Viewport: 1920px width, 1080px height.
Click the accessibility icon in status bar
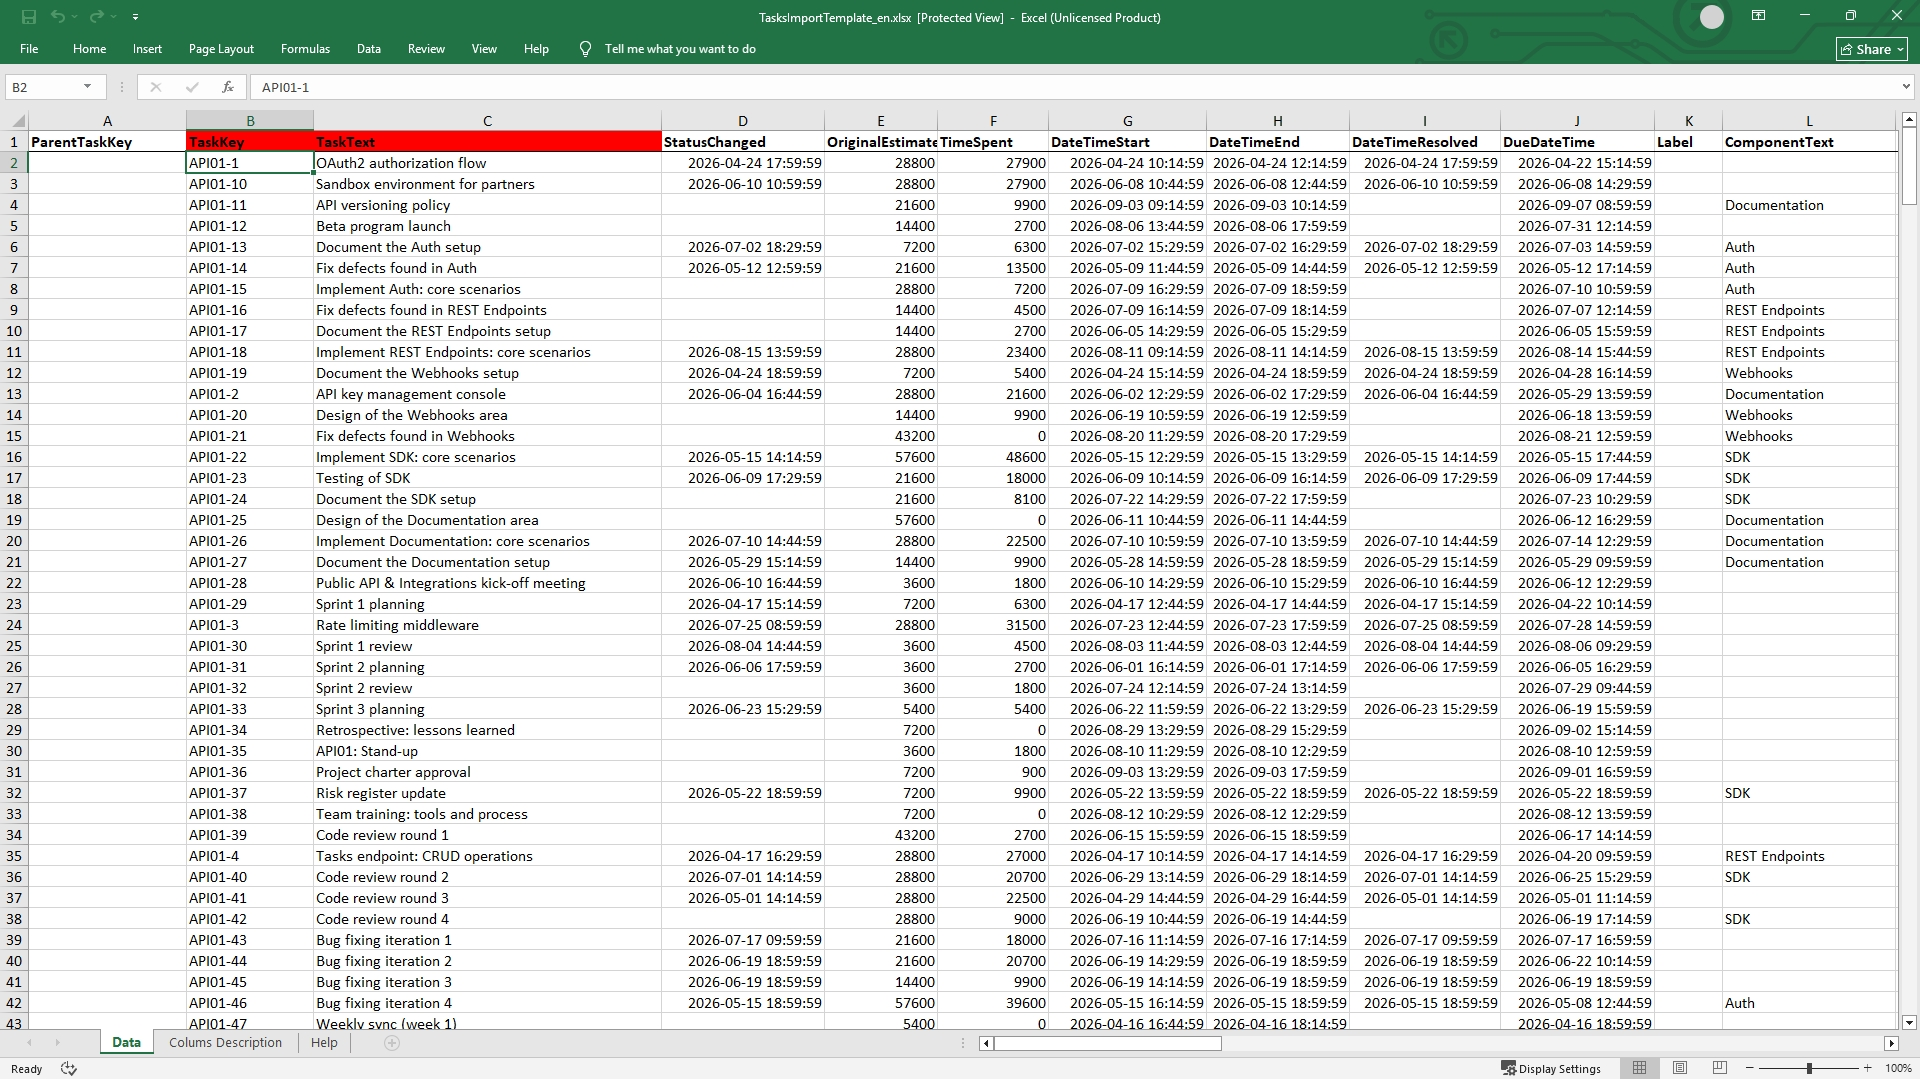coord(69,1069)
